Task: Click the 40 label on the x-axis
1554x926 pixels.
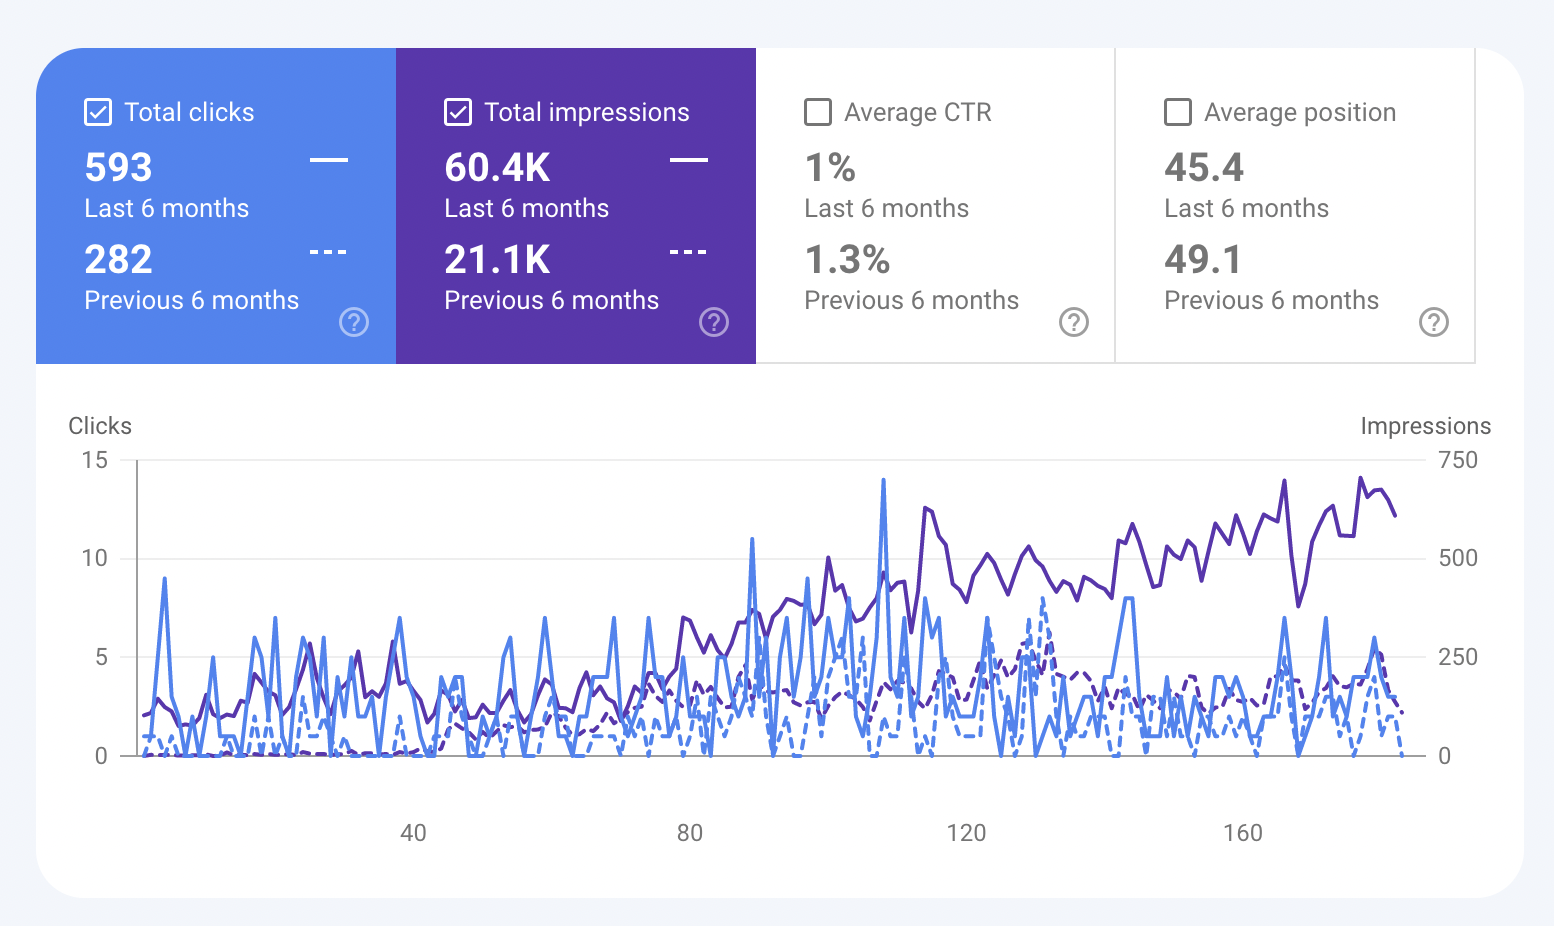Action: [413, 833]
